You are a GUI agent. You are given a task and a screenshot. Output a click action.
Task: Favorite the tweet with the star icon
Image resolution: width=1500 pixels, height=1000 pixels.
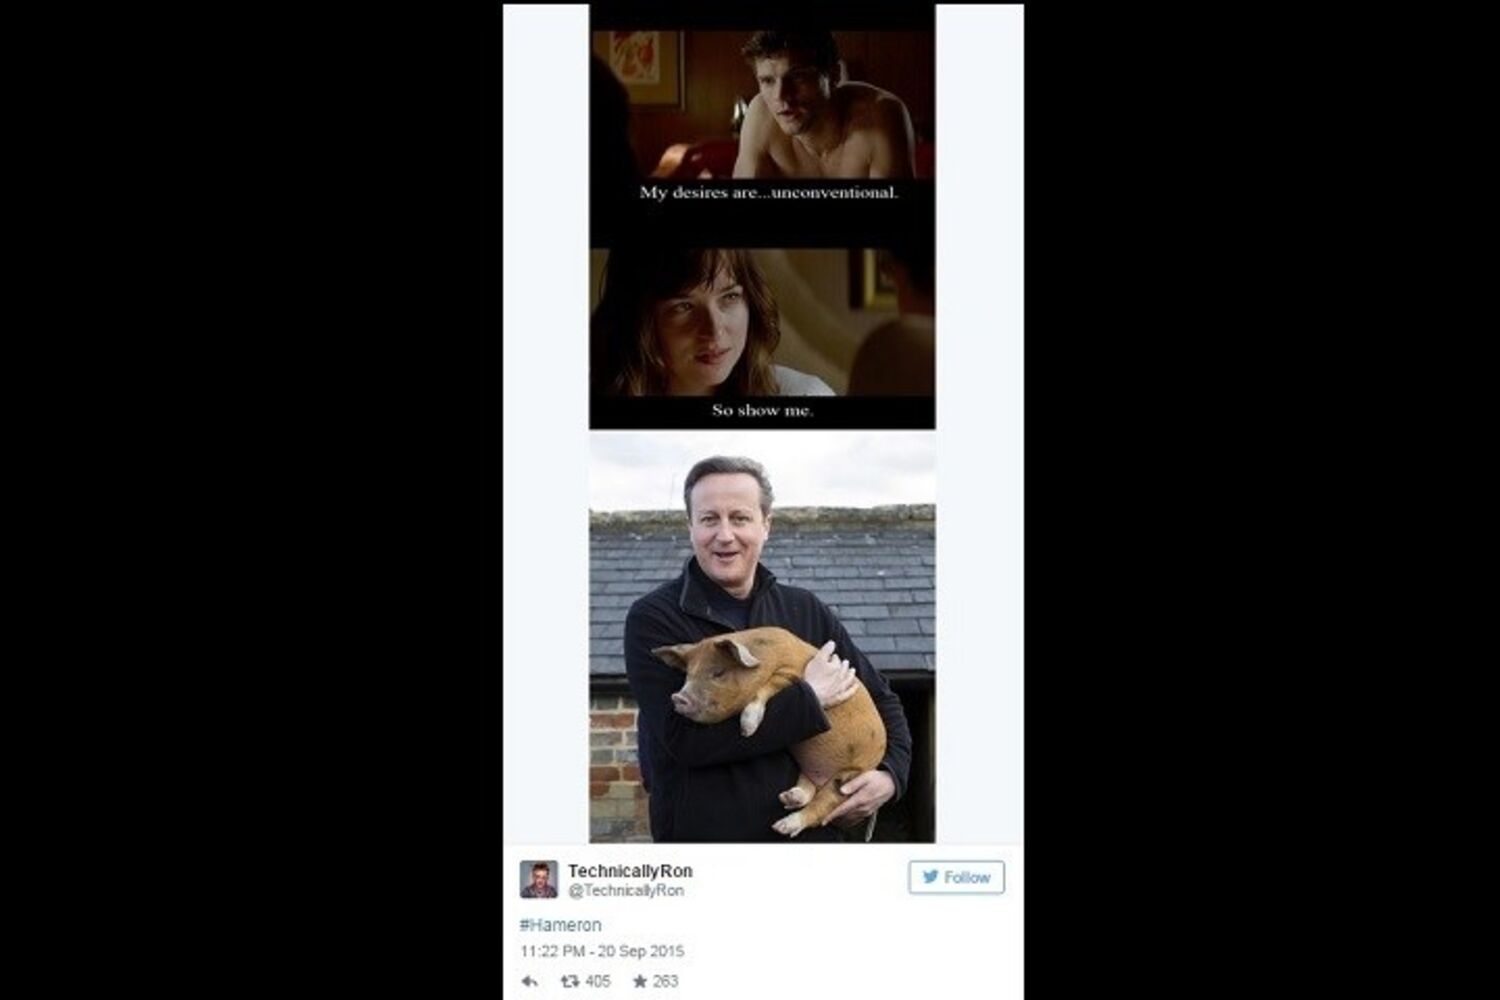tap(640, 982)
